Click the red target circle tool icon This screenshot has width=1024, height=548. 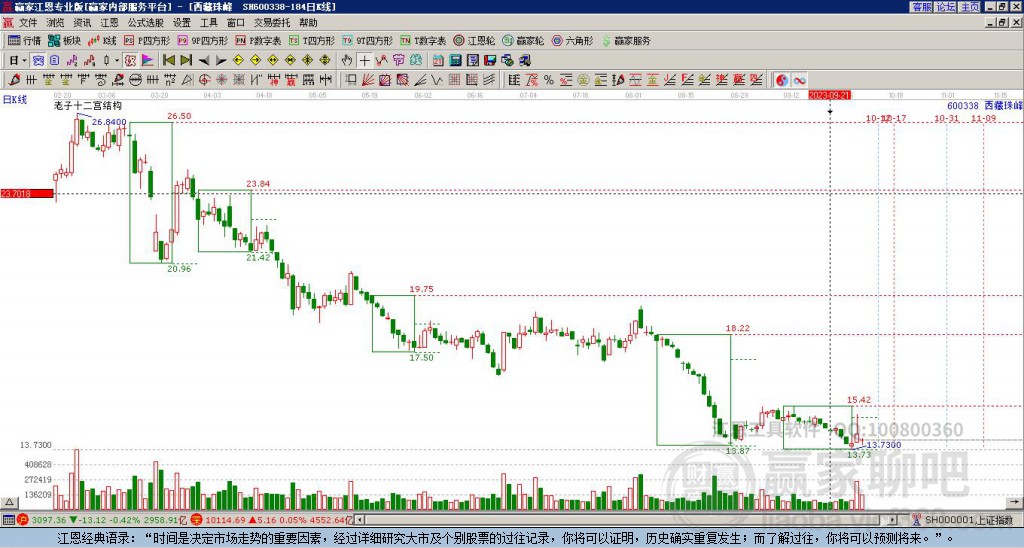click(204, 80)
